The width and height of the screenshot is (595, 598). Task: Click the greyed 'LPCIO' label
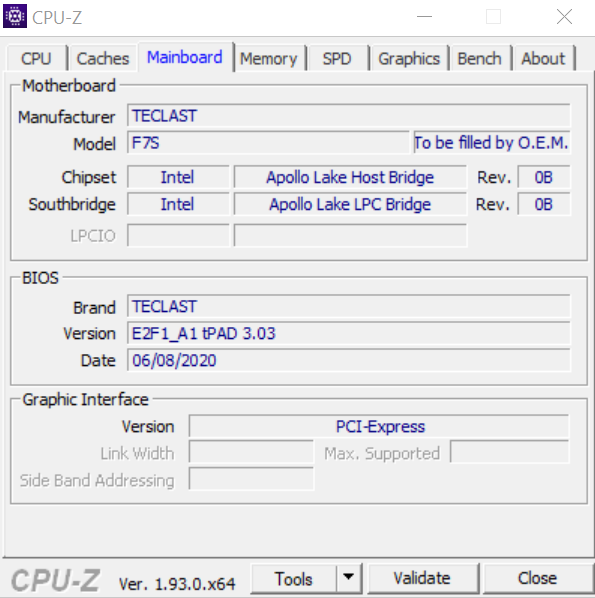93,236
